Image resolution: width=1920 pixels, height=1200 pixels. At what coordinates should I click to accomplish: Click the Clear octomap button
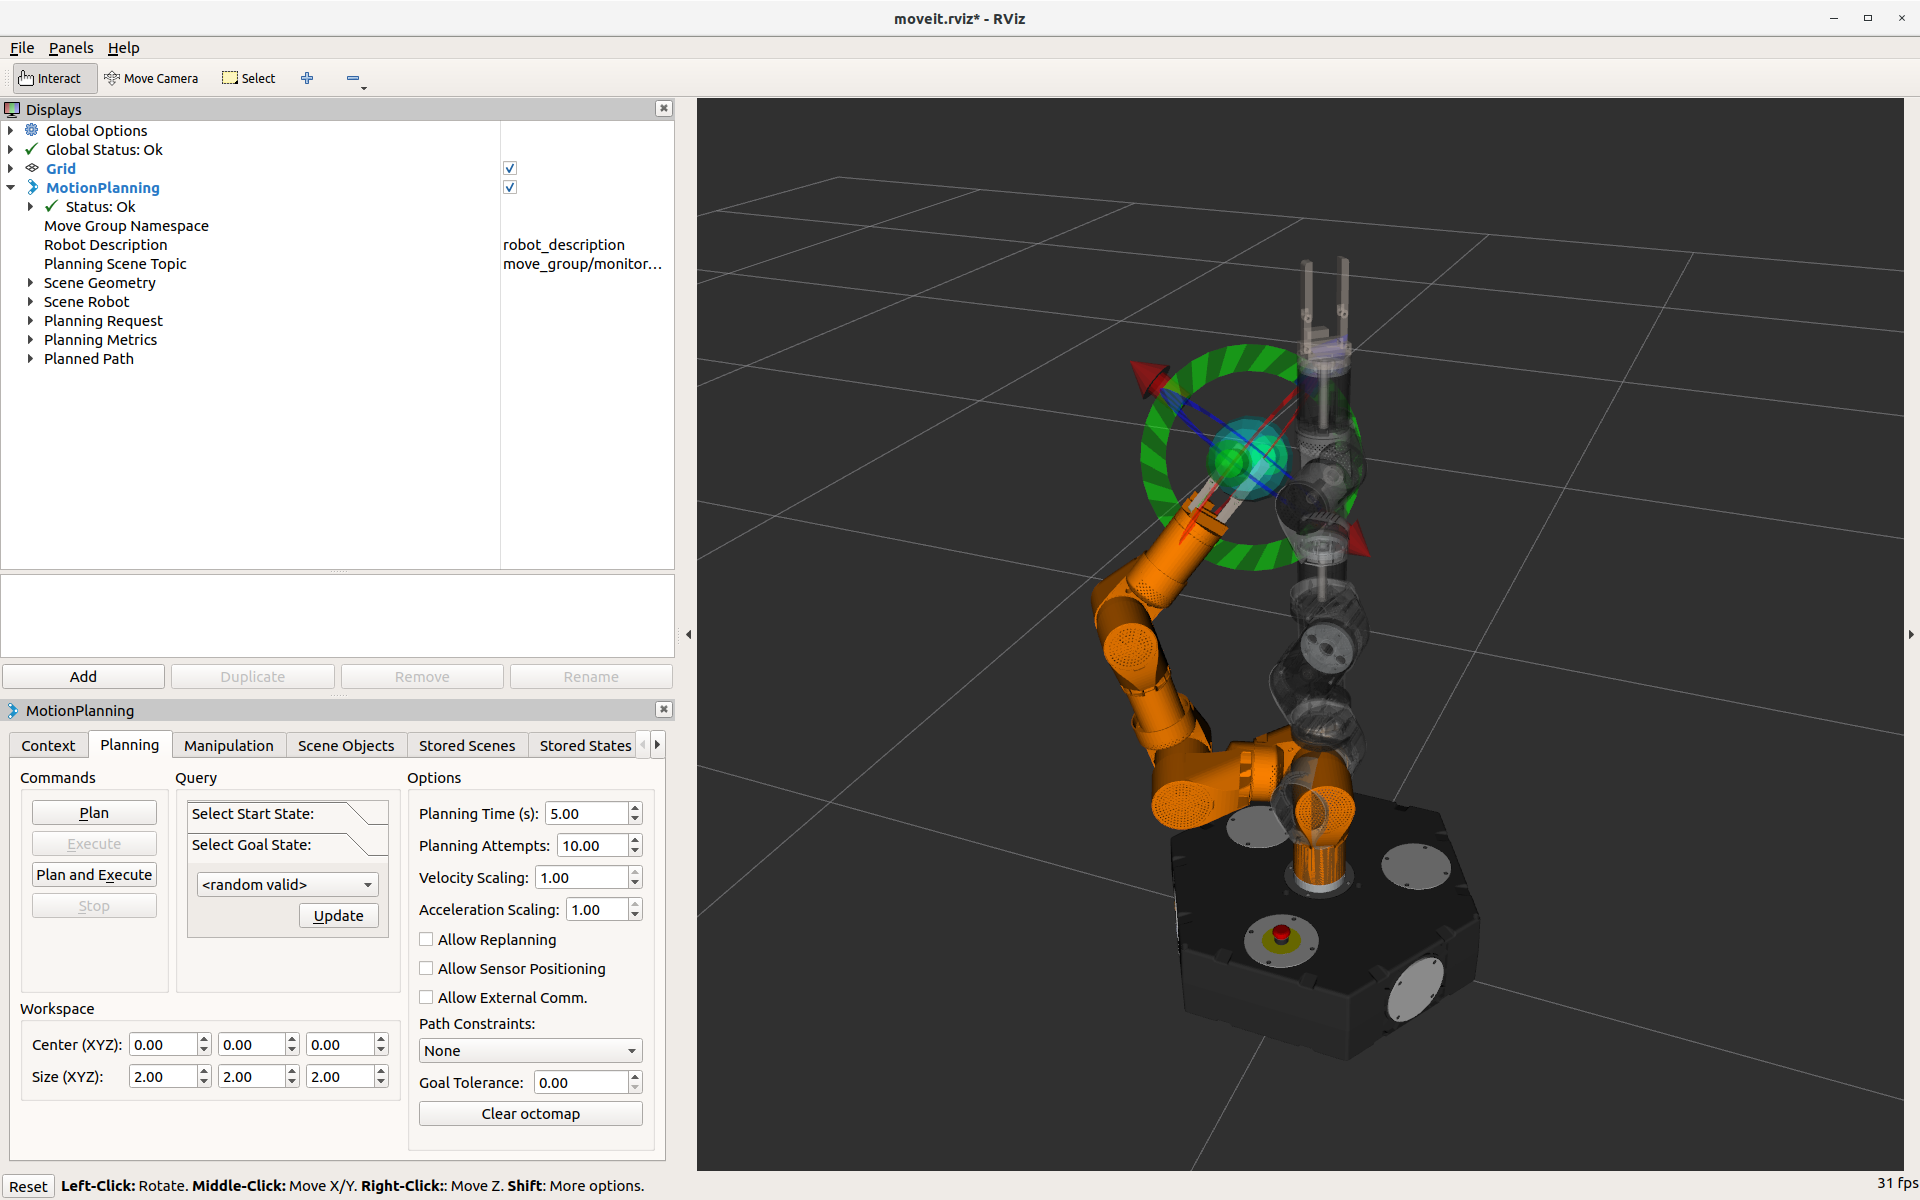[x=530, y=1113]
